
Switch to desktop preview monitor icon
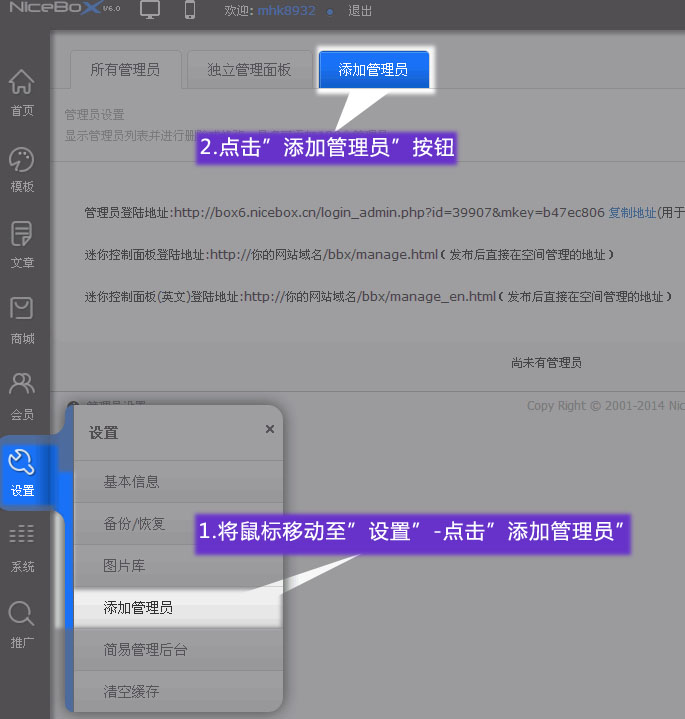(150, 11)
